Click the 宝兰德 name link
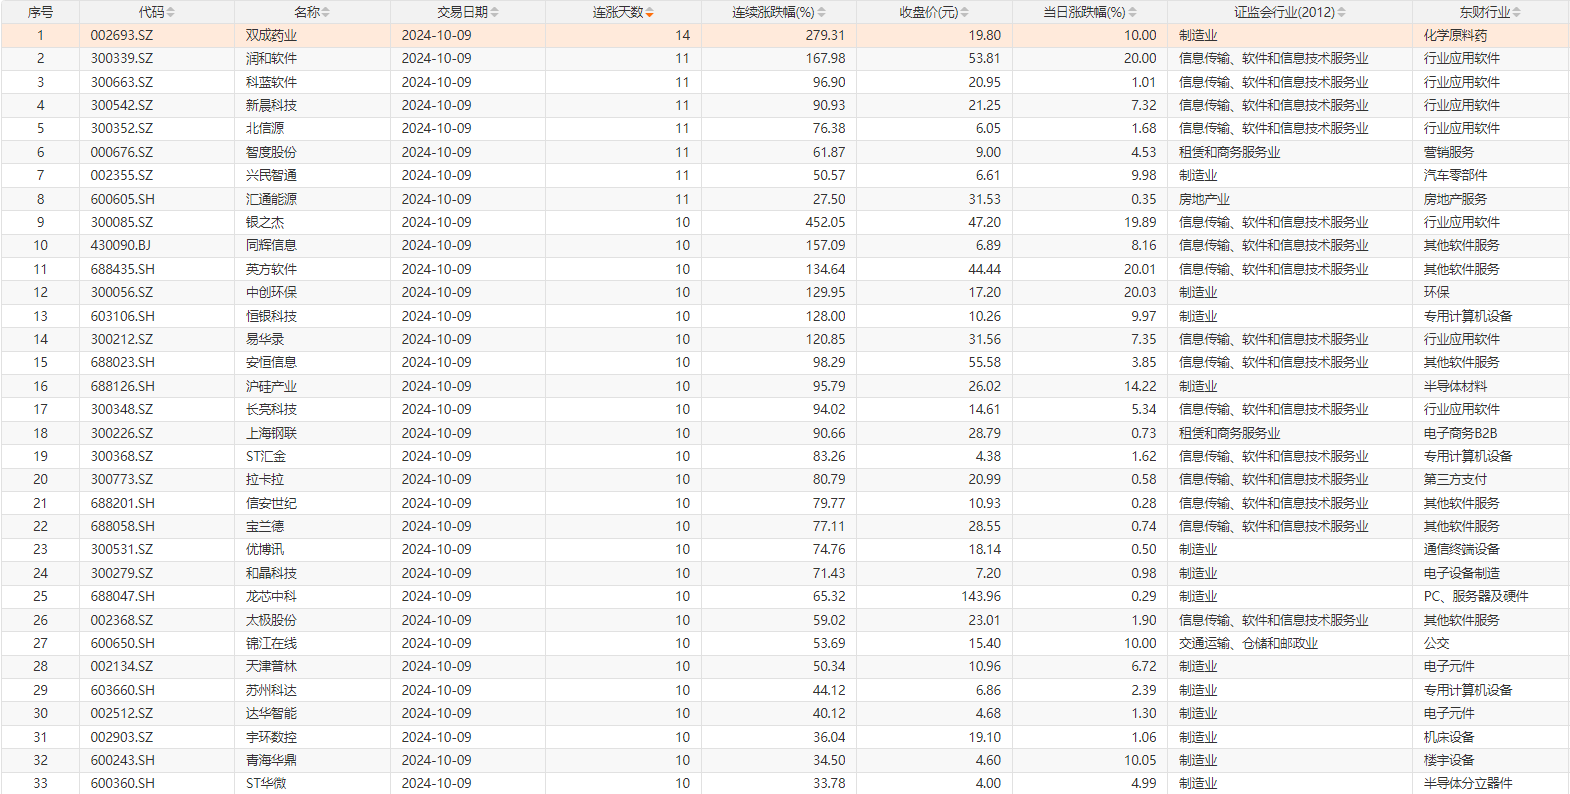The width and height of the screenshot is (1570, 794). point(265,526)
